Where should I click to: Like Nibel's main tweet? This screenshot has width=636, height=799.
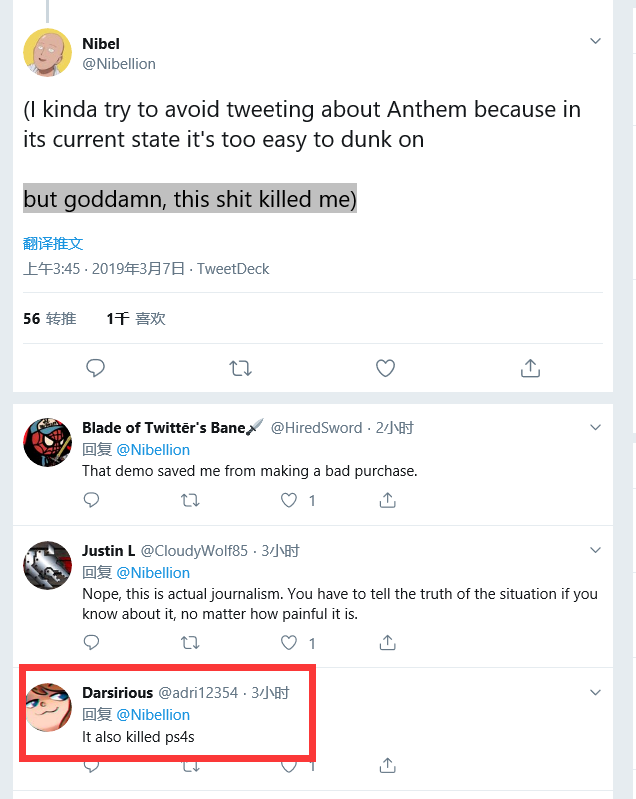pos(385,368)
